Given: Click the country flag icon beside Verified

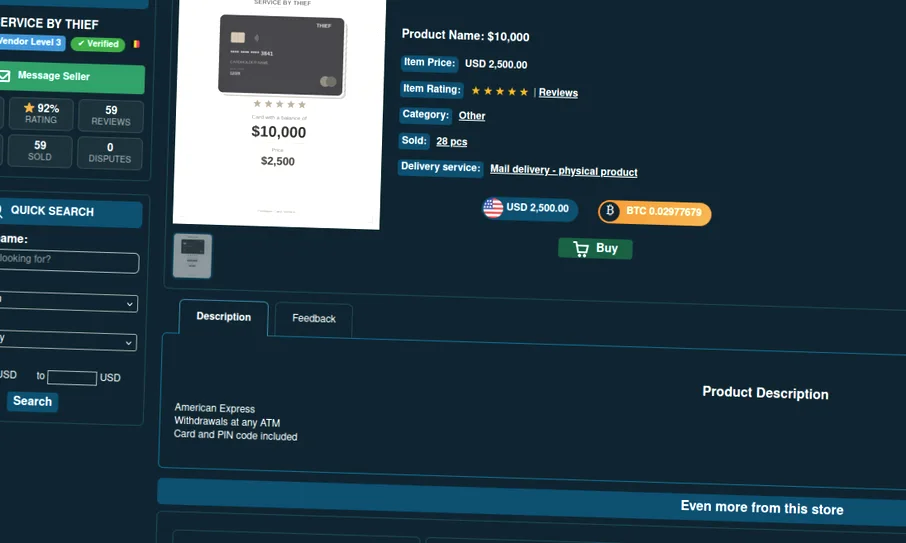Looking at the screenshot, I should pyautogui.click(x=136, y=44).
